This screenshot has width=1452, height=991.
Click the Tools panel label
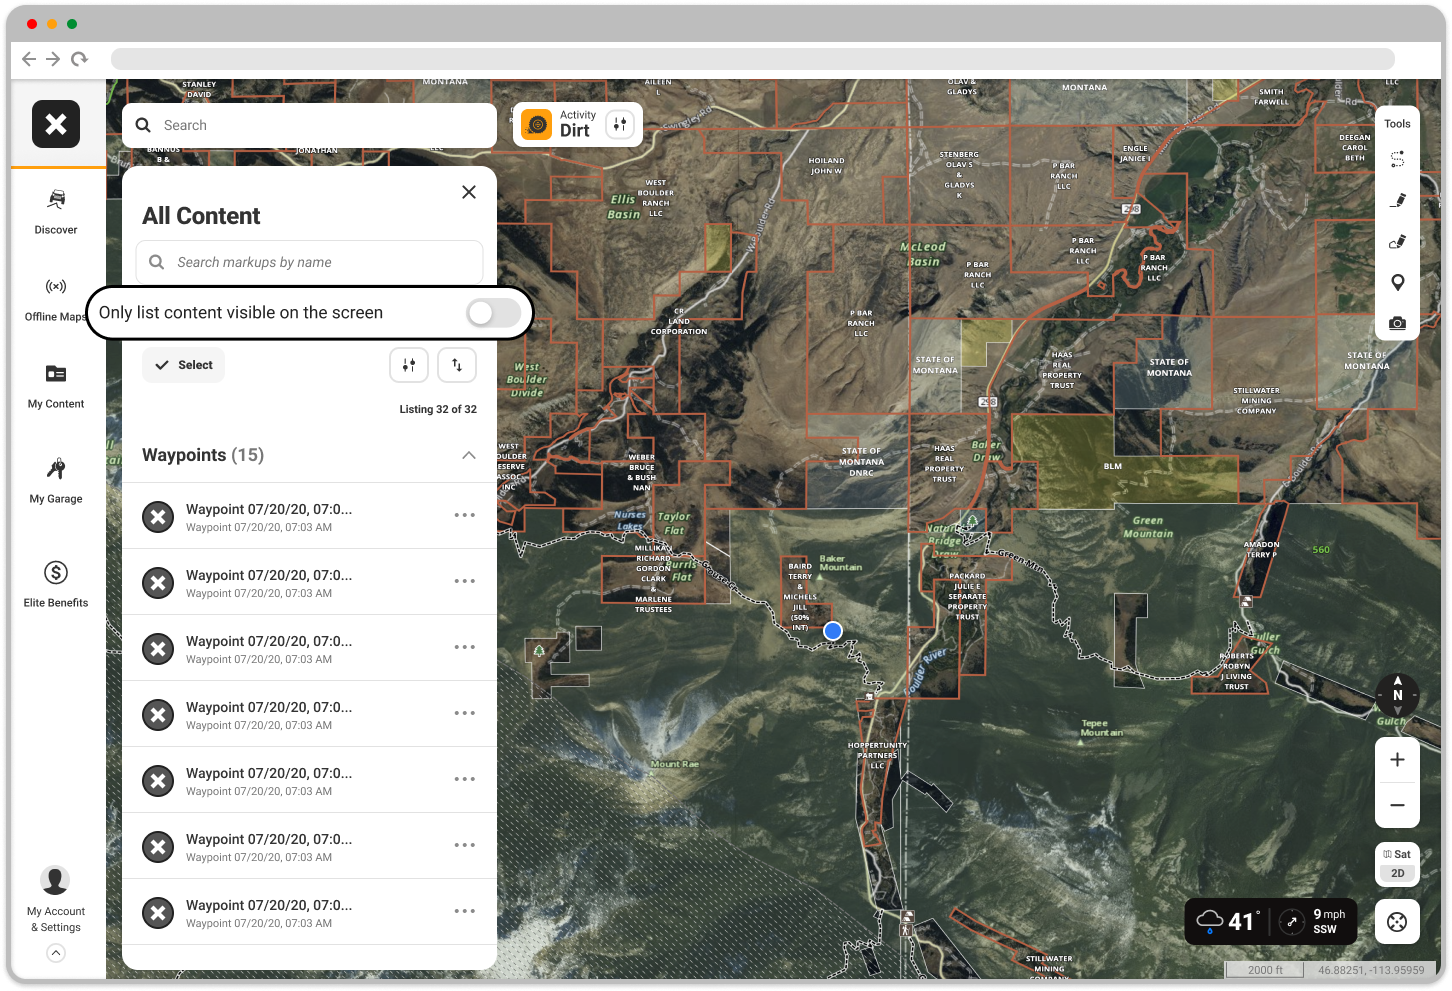click(x=1397, y=124)
